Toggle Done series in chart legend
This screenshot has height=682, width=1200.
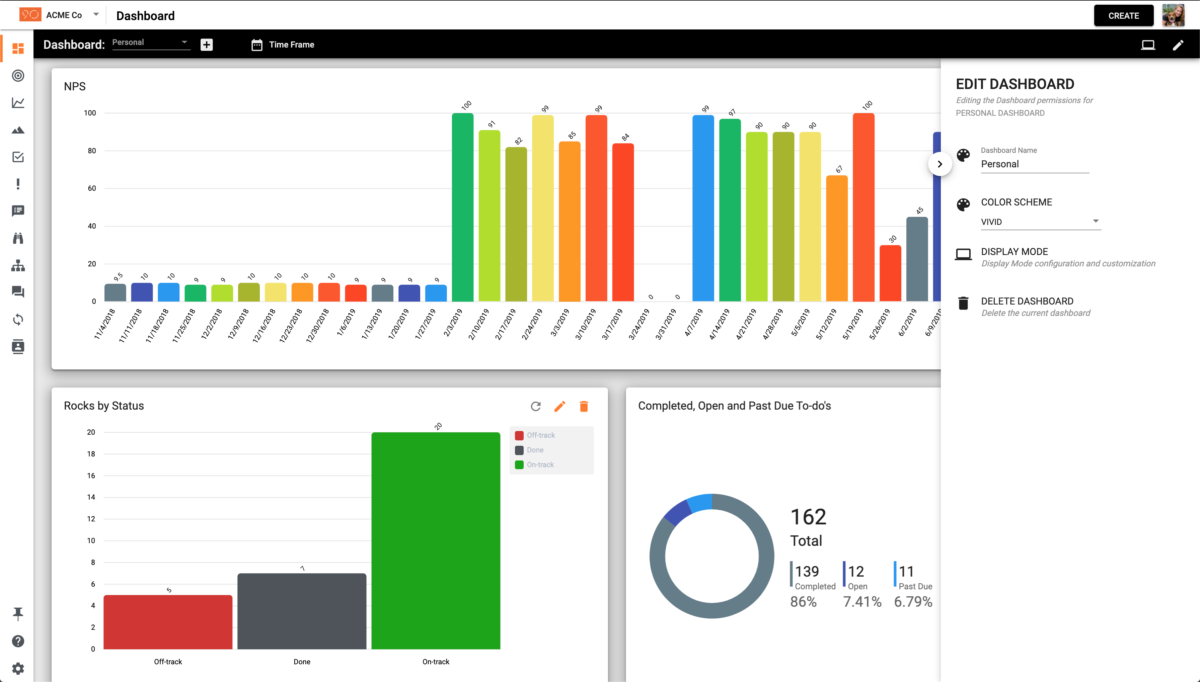coord(535,450)
